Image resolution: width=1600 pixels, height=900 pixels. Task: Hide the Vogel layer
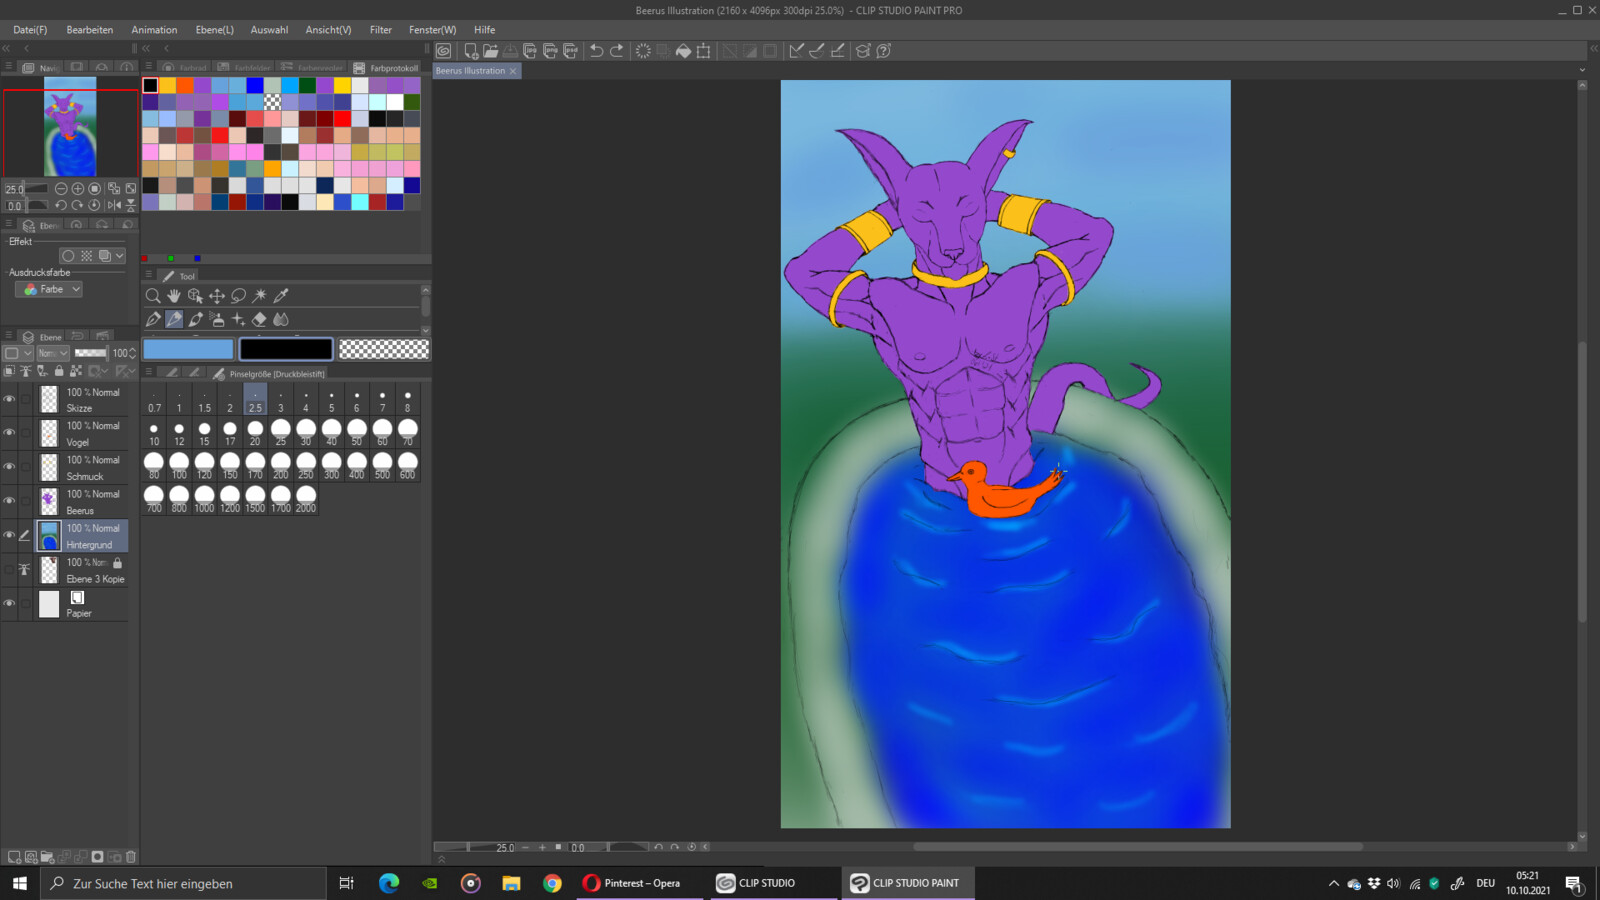pos(9,433)
